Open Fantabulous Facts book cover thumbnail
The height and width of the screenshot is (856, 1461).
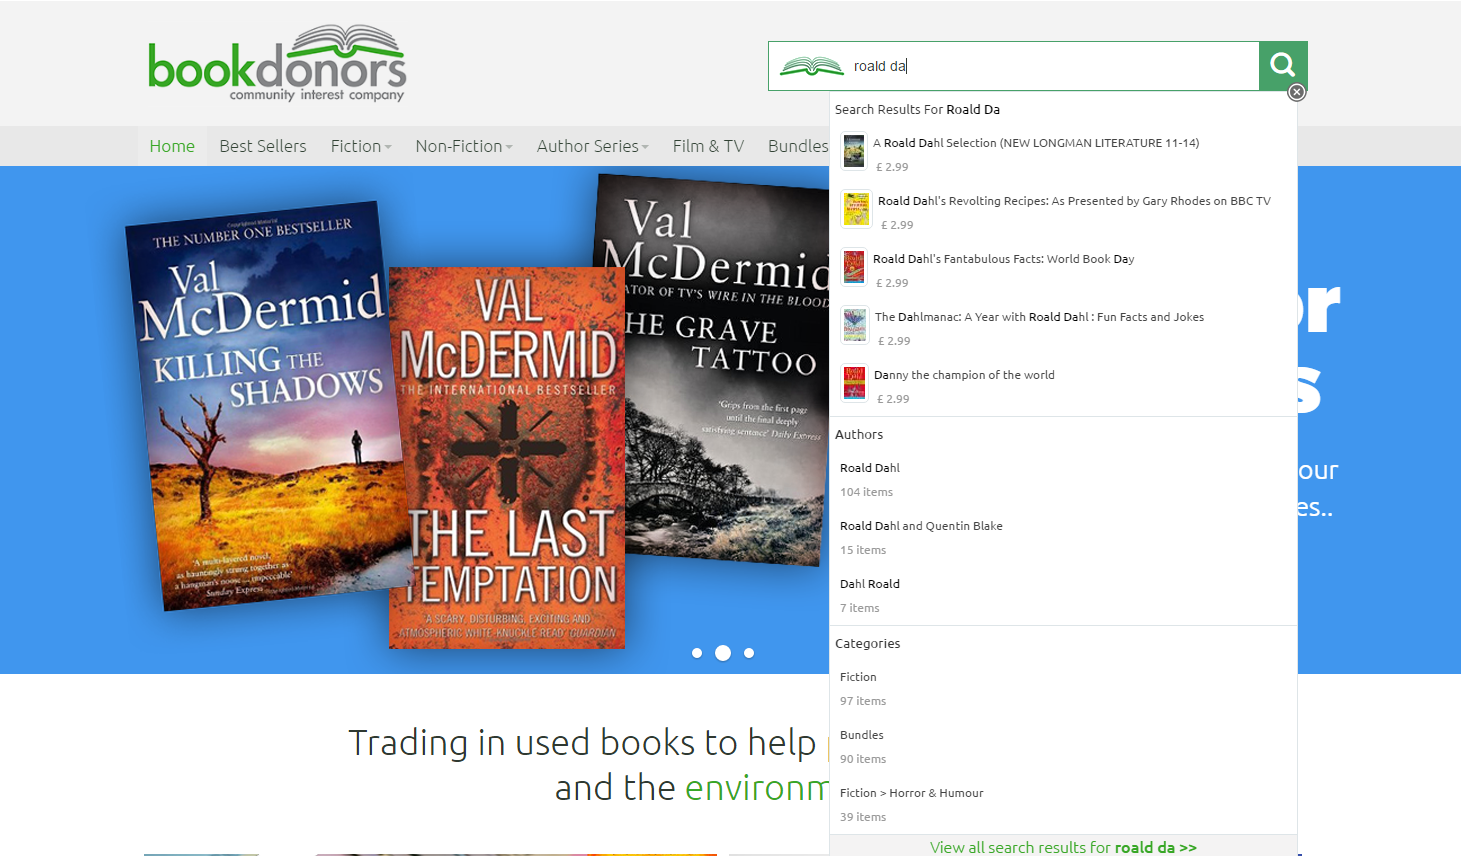[x=853, y=267]
